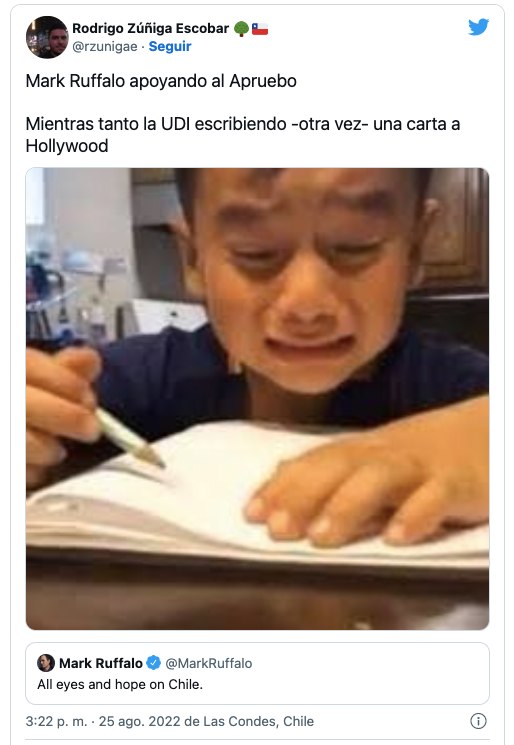
Task: Open the @rzunigae handle
Action: tap(105, 47)
